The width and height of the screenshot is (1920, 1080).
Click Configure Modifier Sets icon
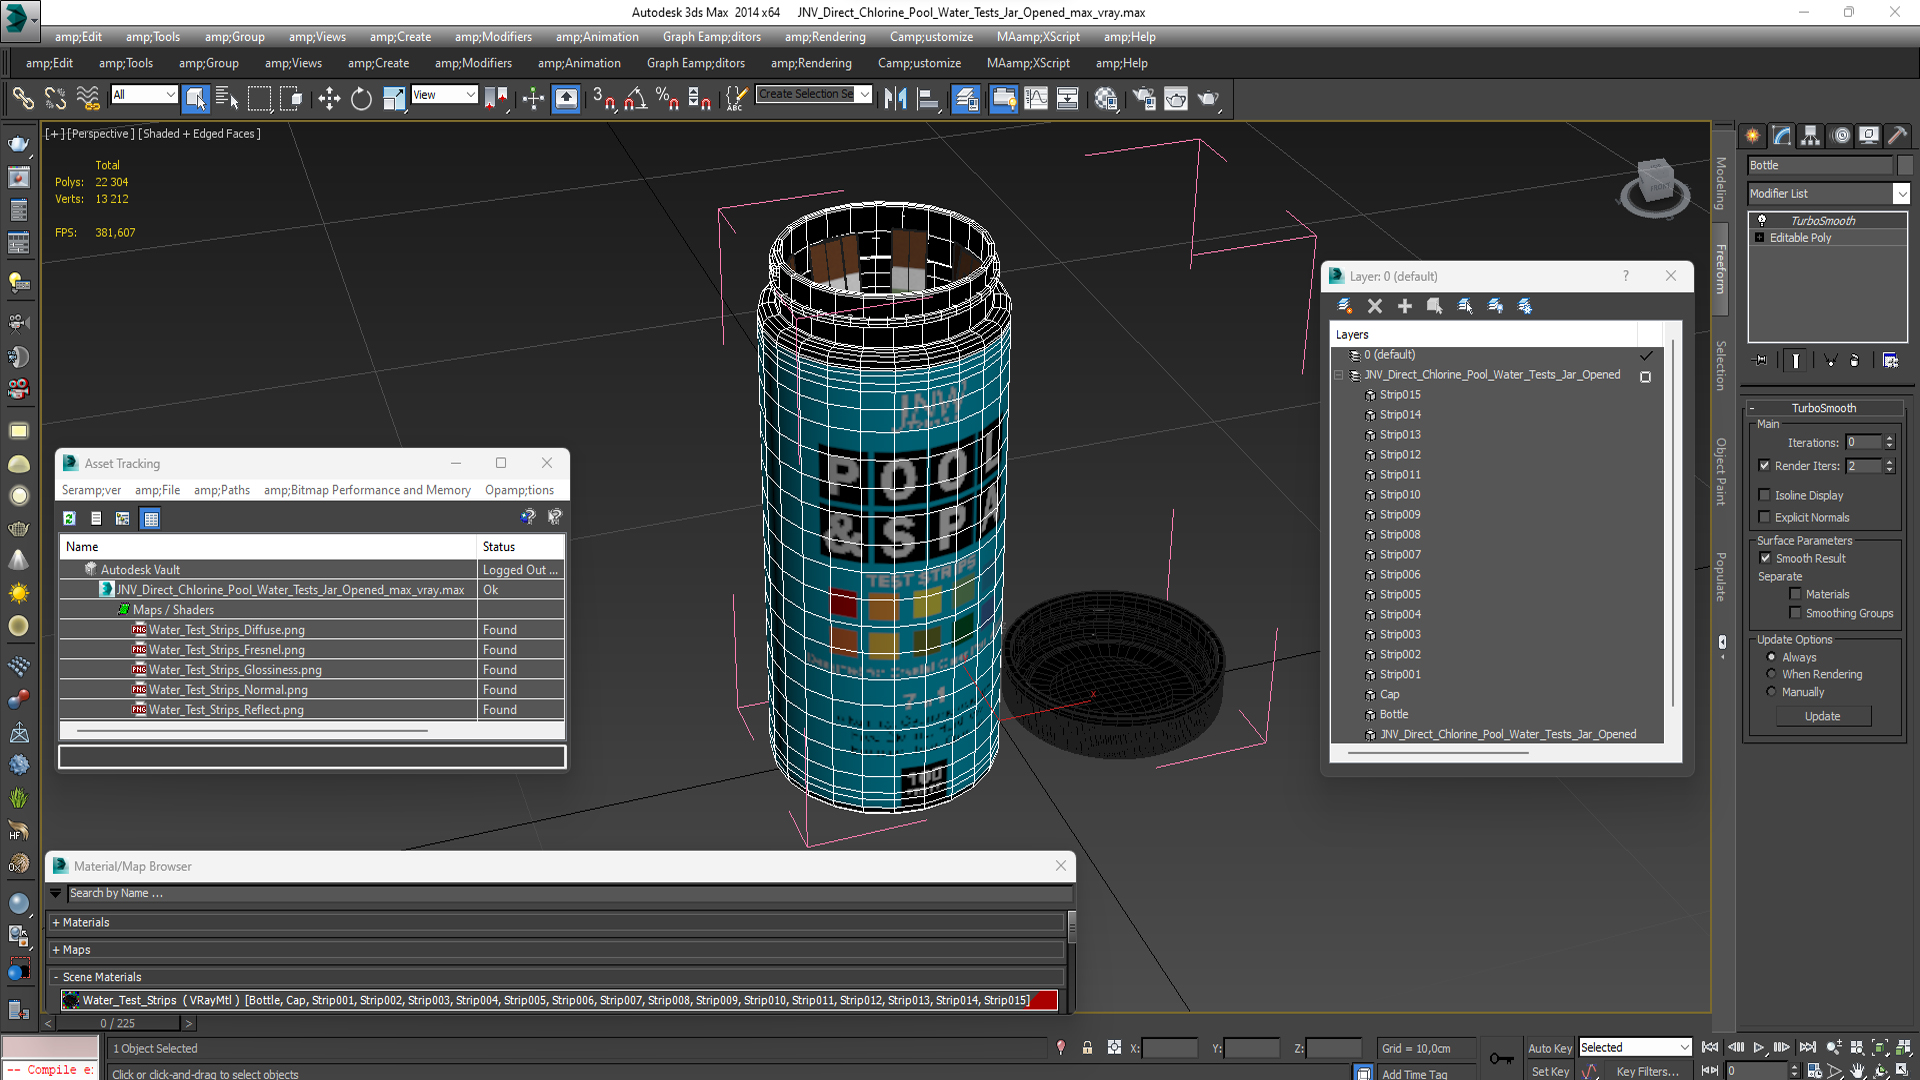point(1890,360)
